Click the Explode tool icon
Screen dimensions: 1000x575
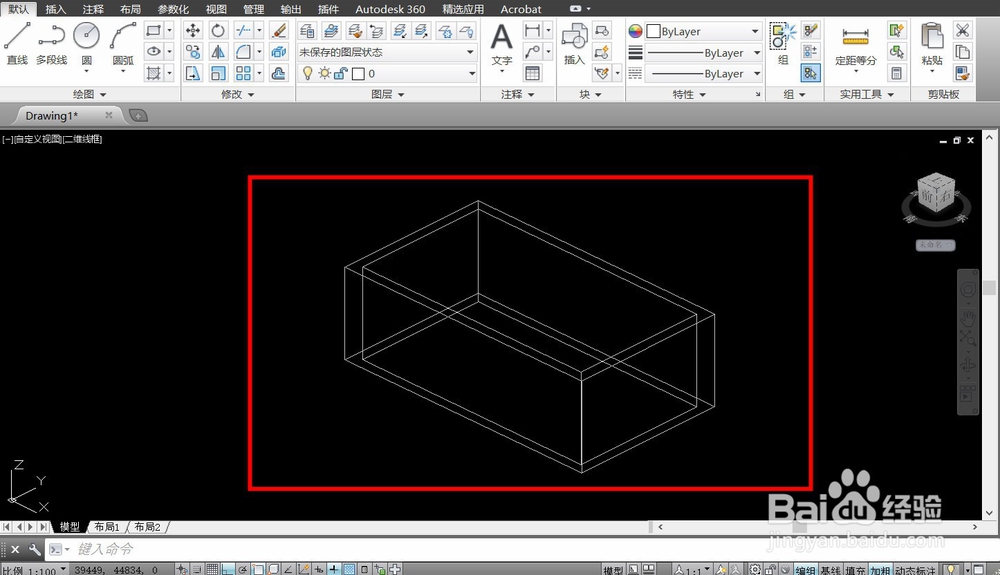(x=279, y=52)
